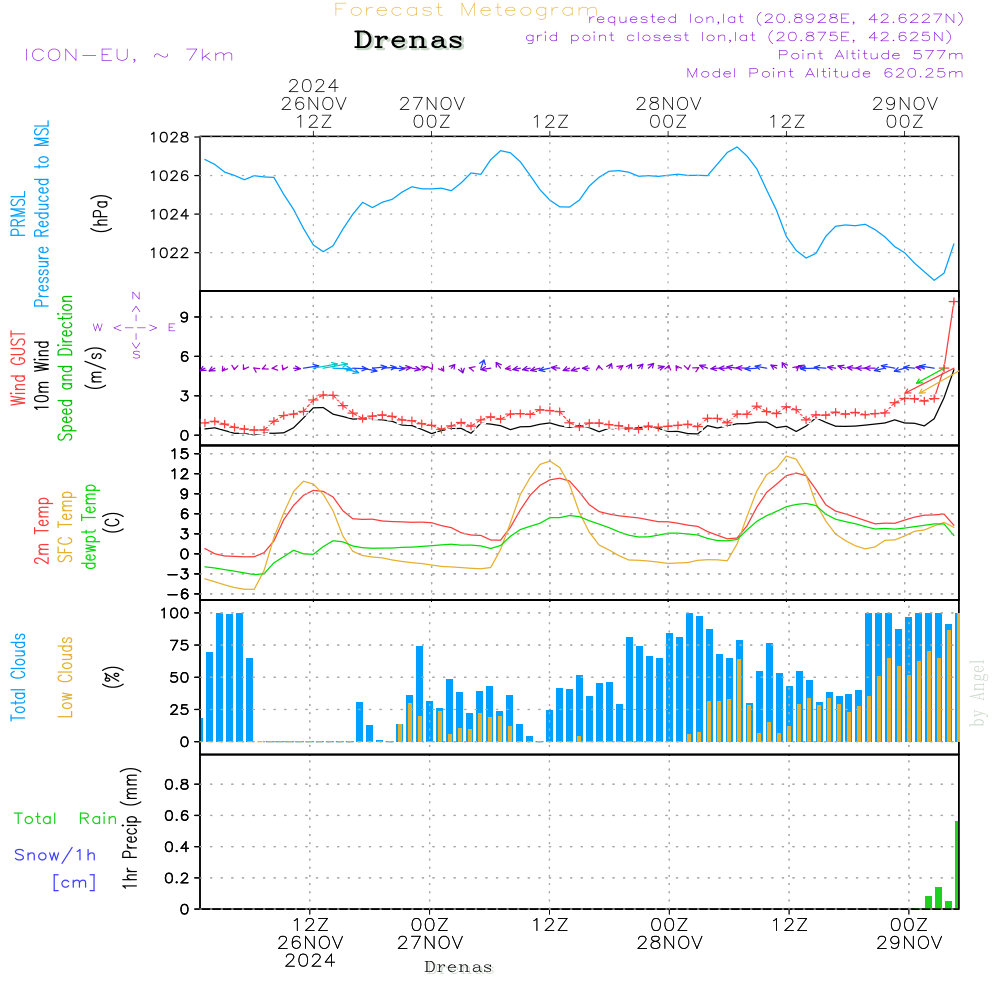Click the bold "Drenas" heading at top
The height and width of the screenshot is (1000, 1000).
[409, 40]
